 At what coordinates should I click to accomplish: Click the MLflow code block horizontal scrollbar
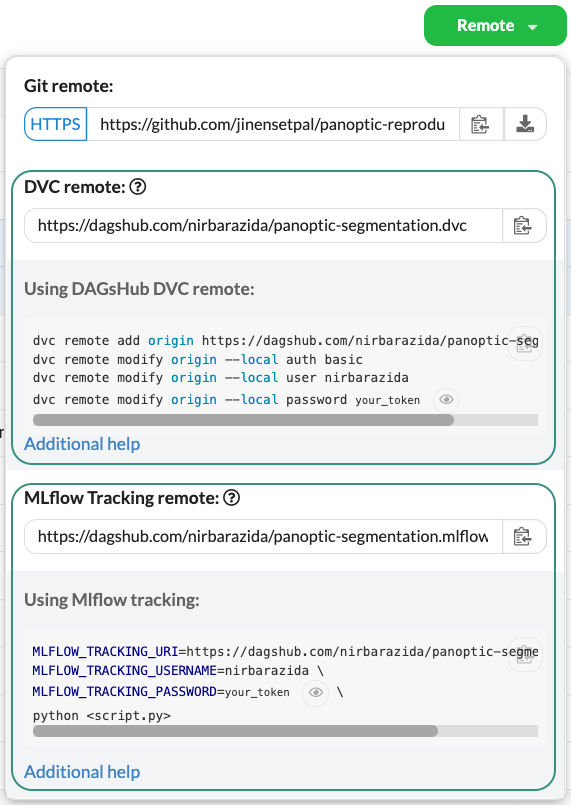click(235, 731)
